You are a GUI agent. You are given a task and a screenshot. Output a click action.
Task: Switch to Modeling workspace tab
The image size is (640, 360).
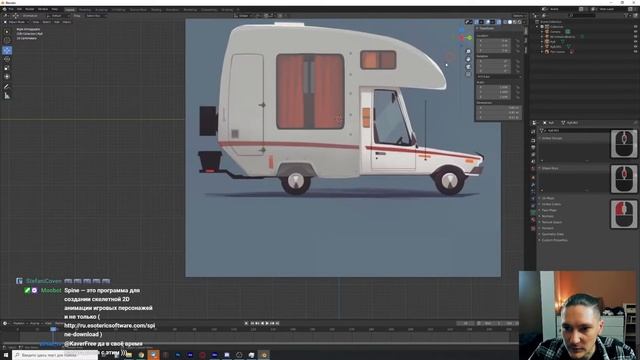85,9
